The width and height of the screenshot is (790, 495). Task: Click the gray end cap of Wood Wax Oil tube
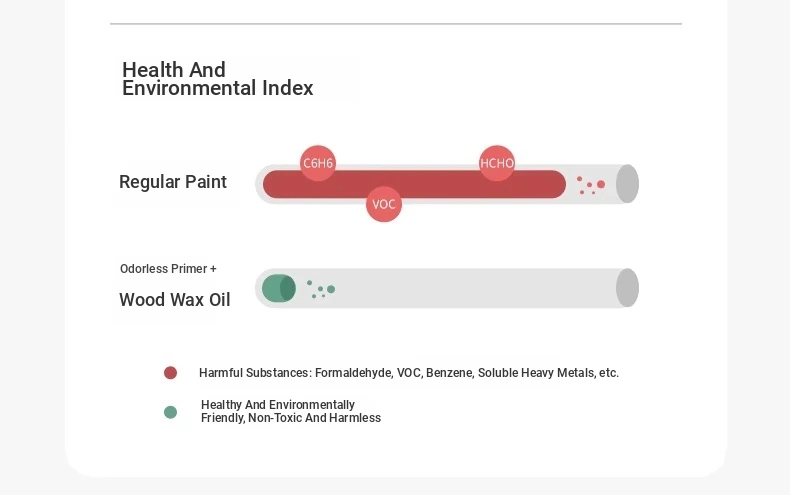(627, 288)
